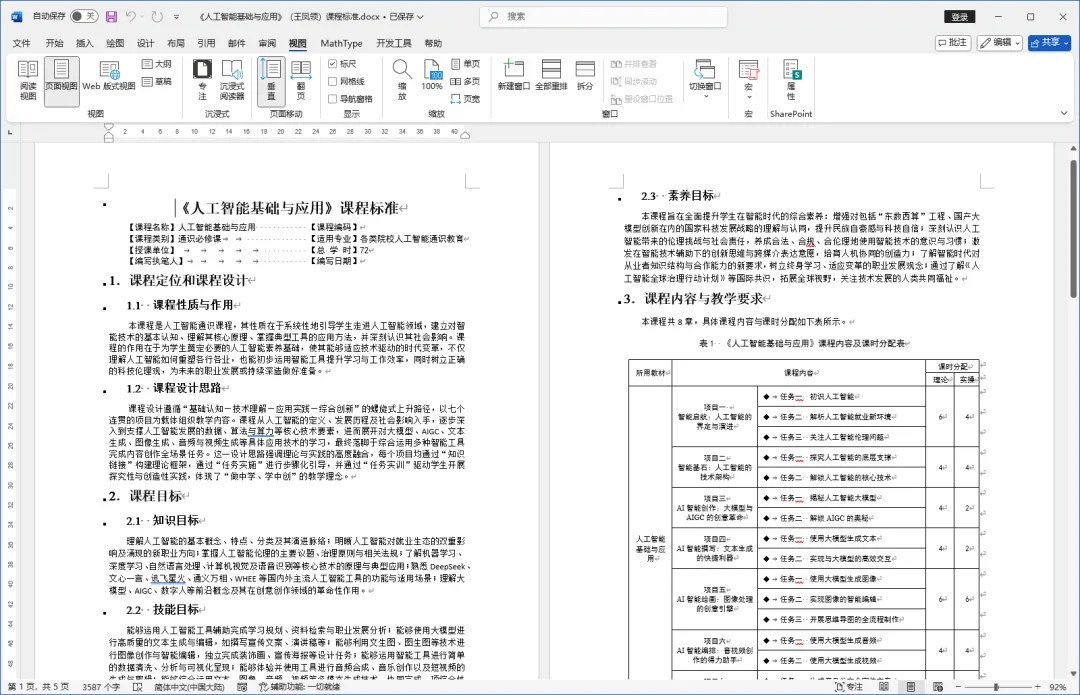The image size is (1080, 695).
Task: Click word count 3587 个字
Action: click(101, 687)
